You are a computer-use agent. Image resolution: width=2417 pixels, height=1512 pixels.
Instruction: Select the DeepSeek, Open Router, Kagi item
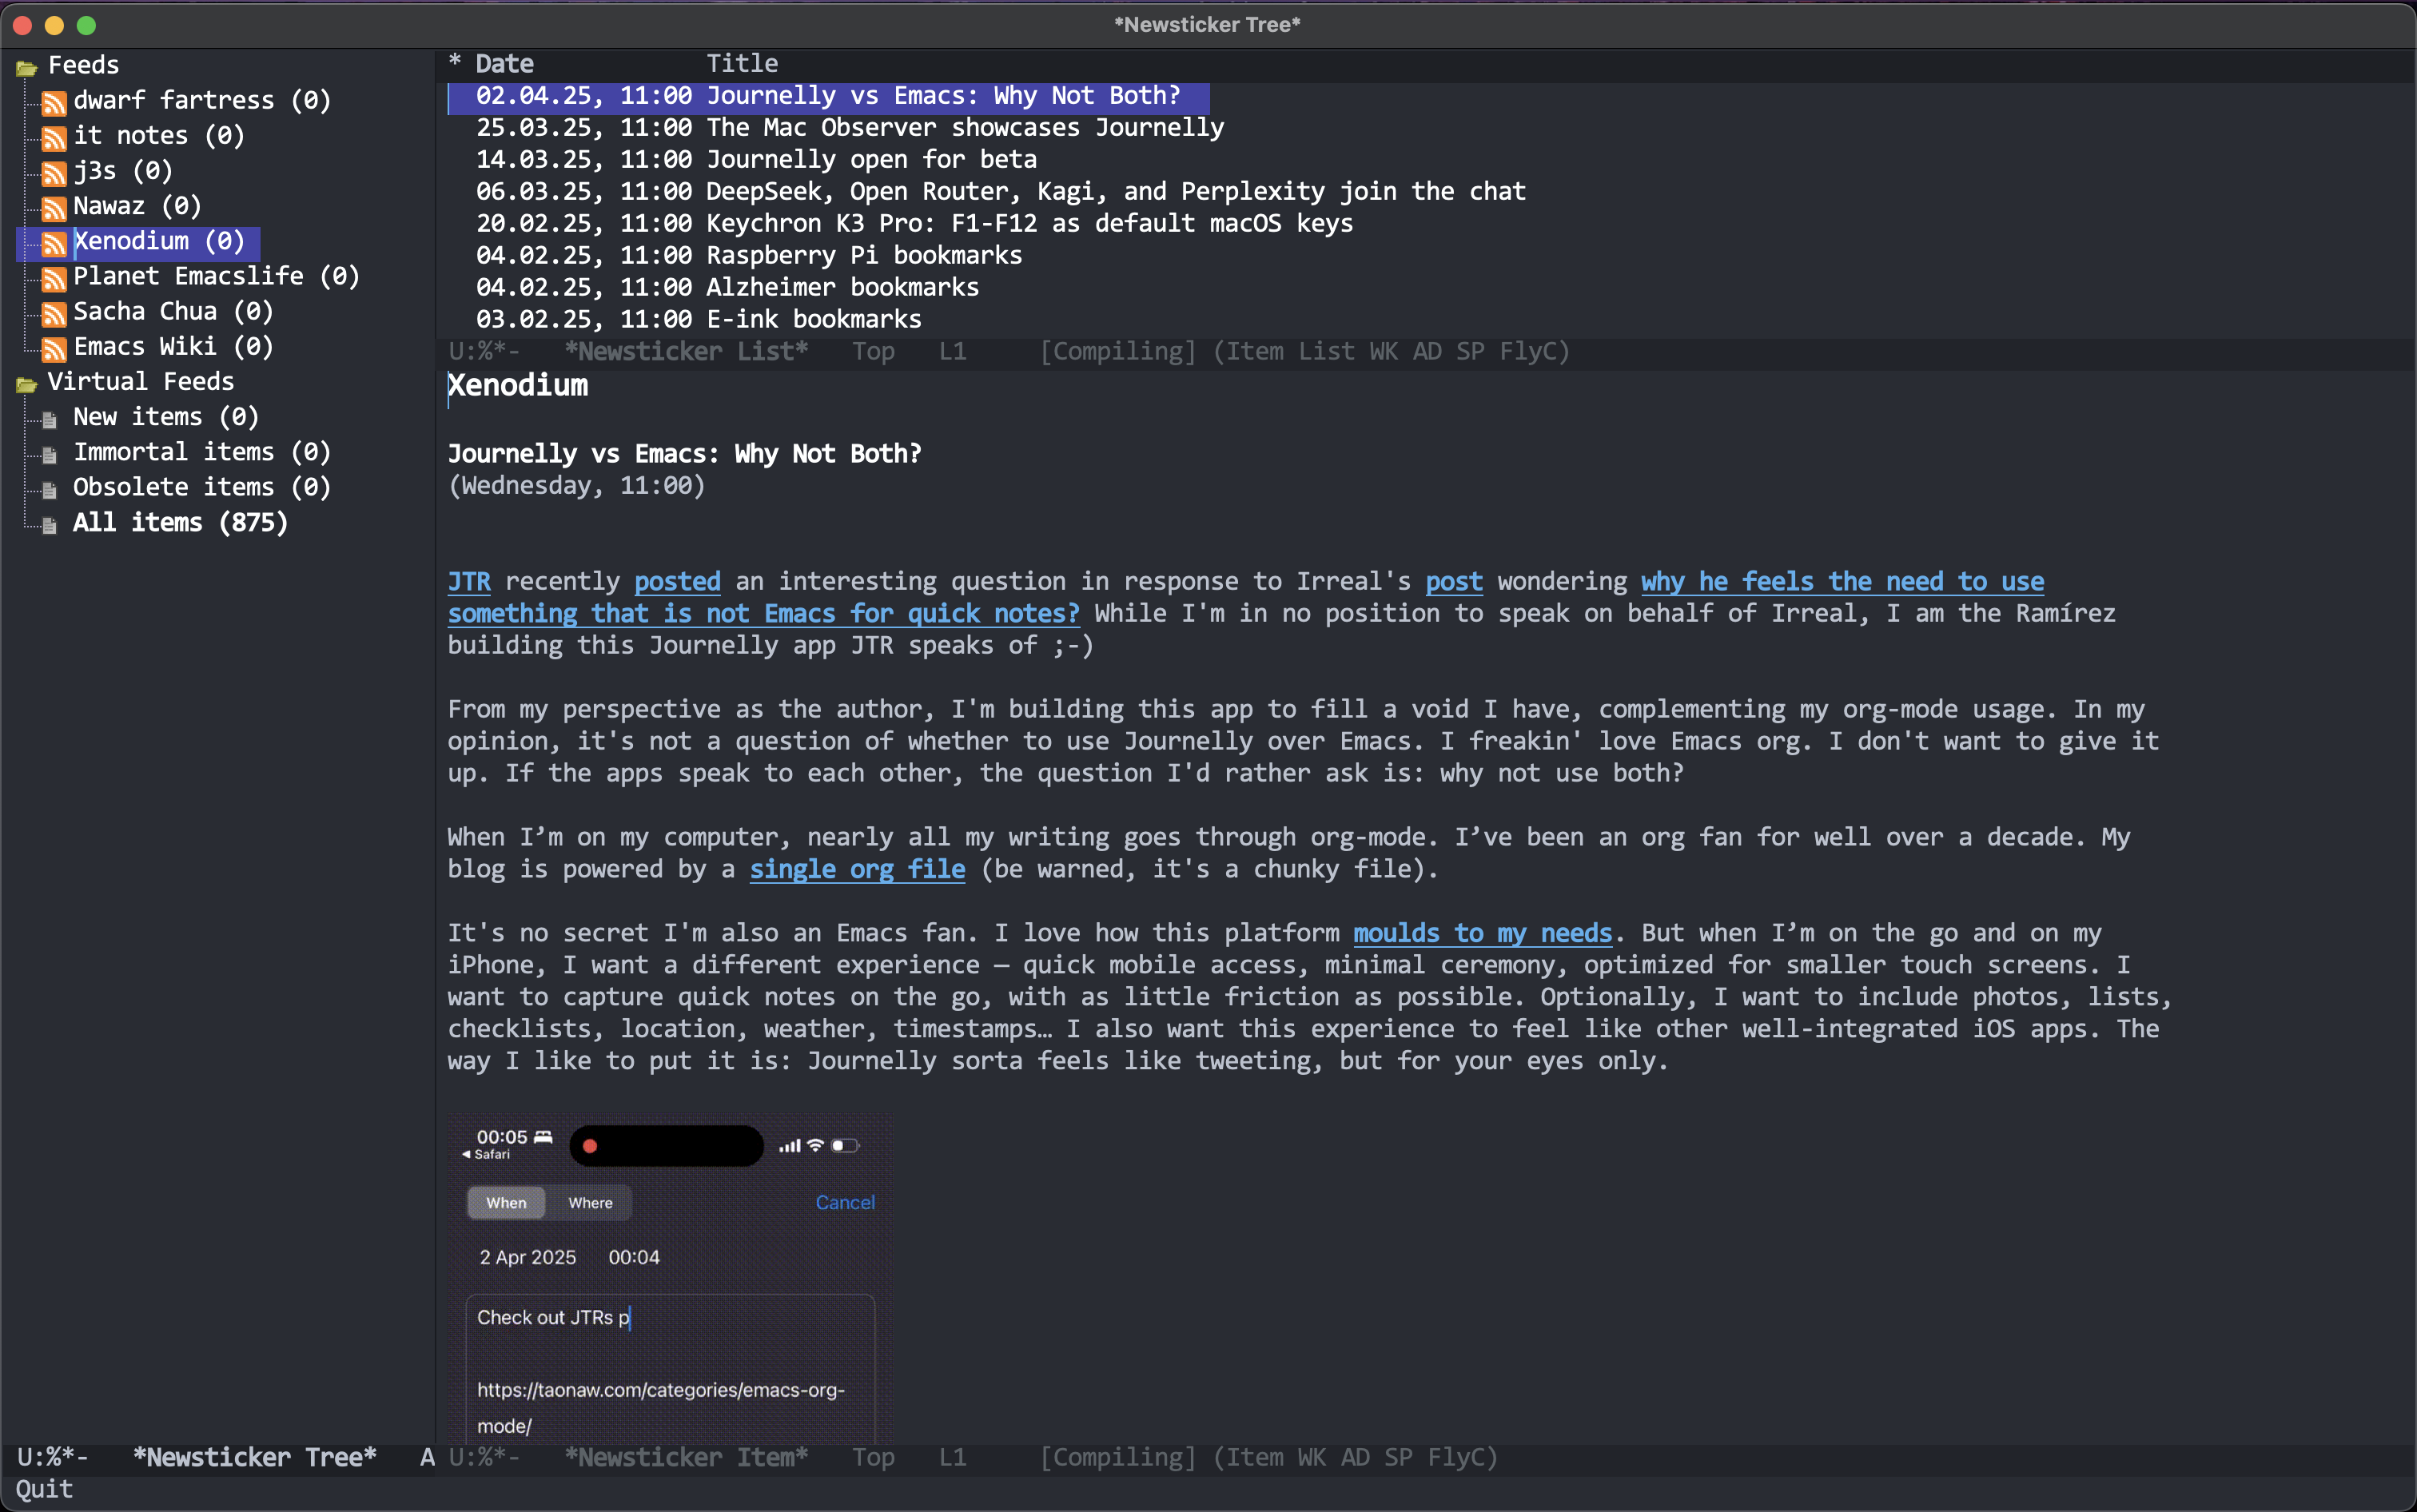pyautogui.click(x=1001, y=192)
